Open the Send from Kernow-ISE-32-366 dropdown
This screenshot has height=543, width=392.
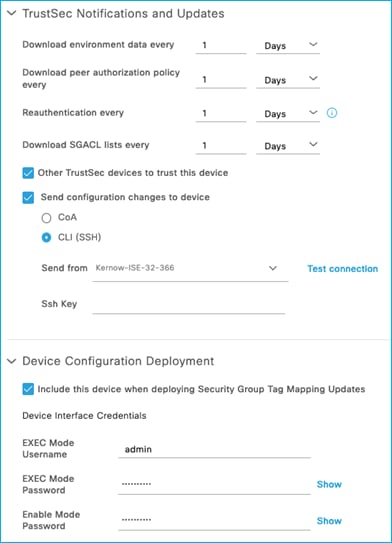pyautogui.click(x=190, y=269)
